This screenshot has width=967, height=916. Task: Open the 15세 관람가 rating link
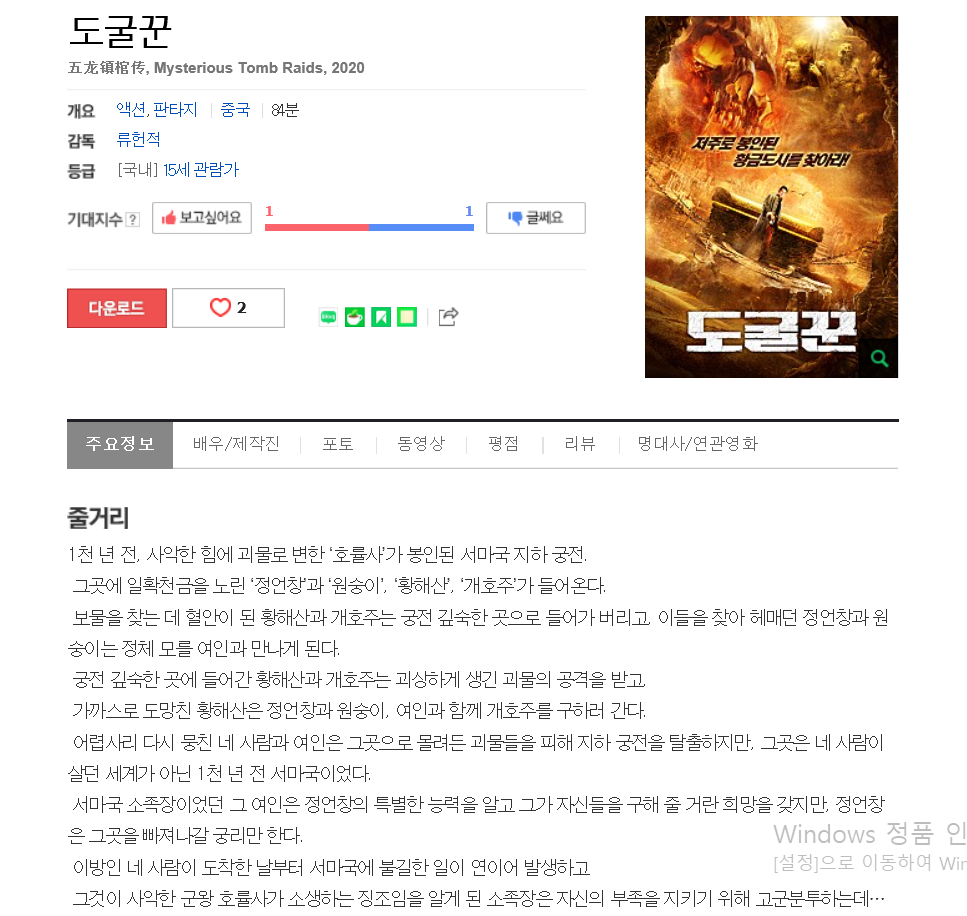click(201, 170)
